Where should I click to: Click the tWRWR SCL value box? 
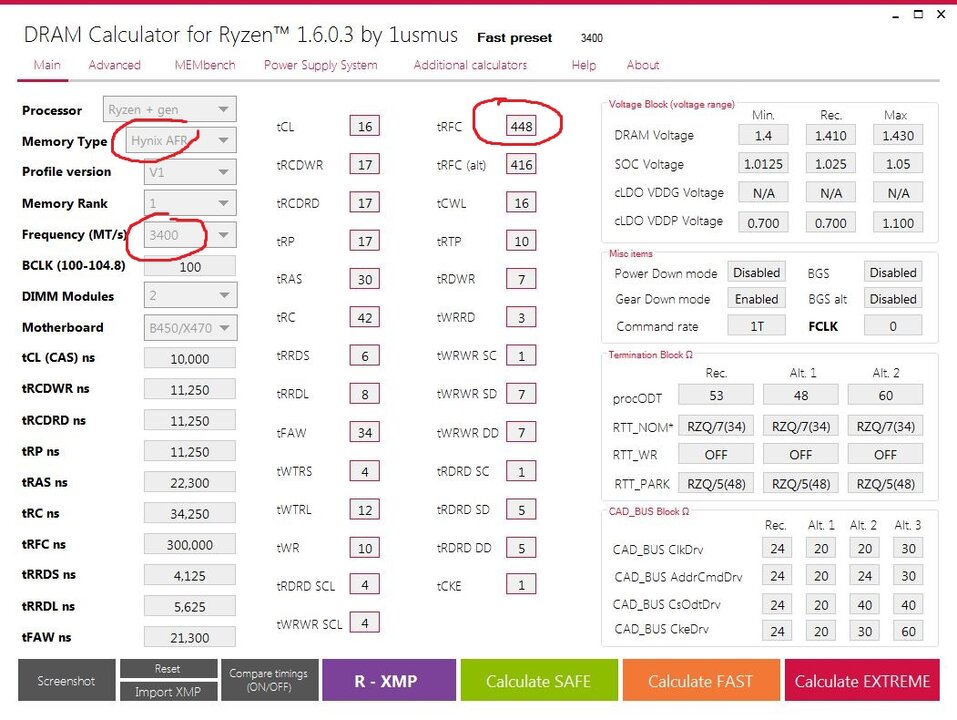click(x=365, y=623)
